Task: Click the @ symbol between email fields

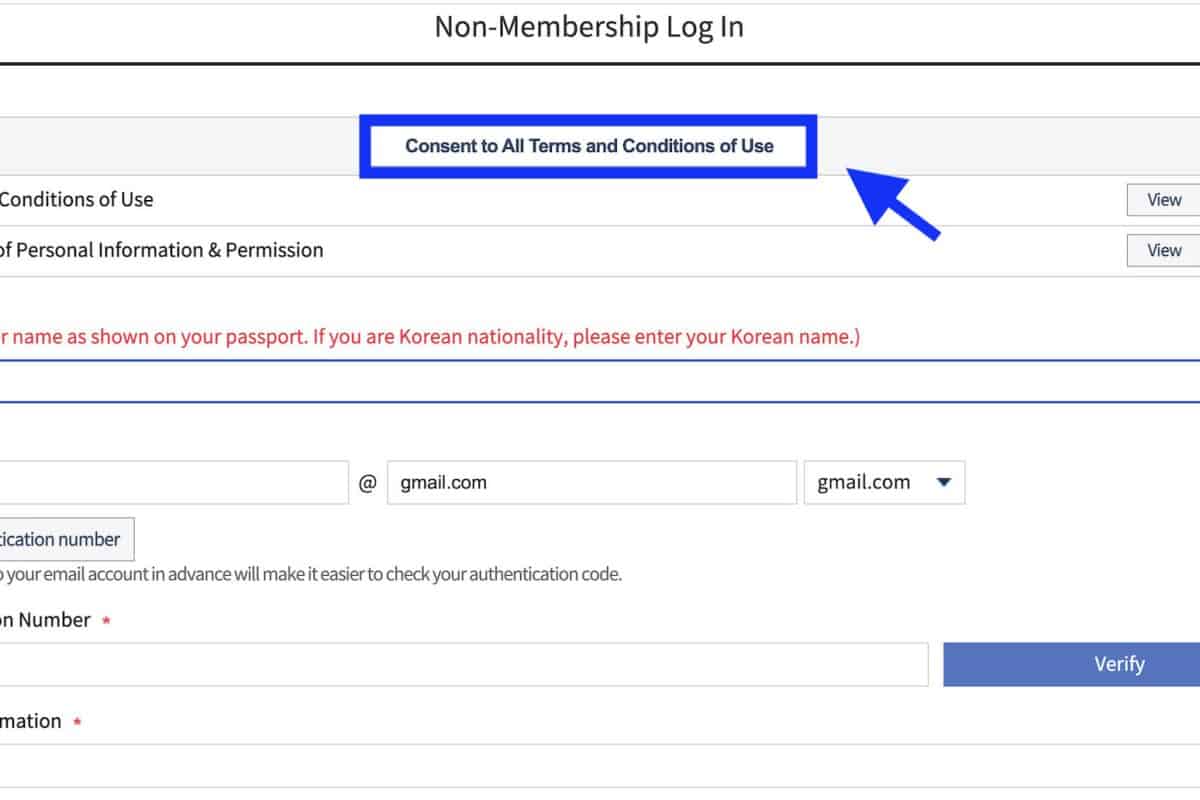Action: tap(368, 483)
